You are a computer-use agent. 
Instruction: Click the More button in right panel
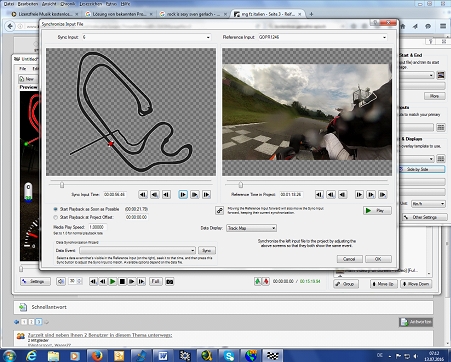pyautogui.click(x=434, y=96)
